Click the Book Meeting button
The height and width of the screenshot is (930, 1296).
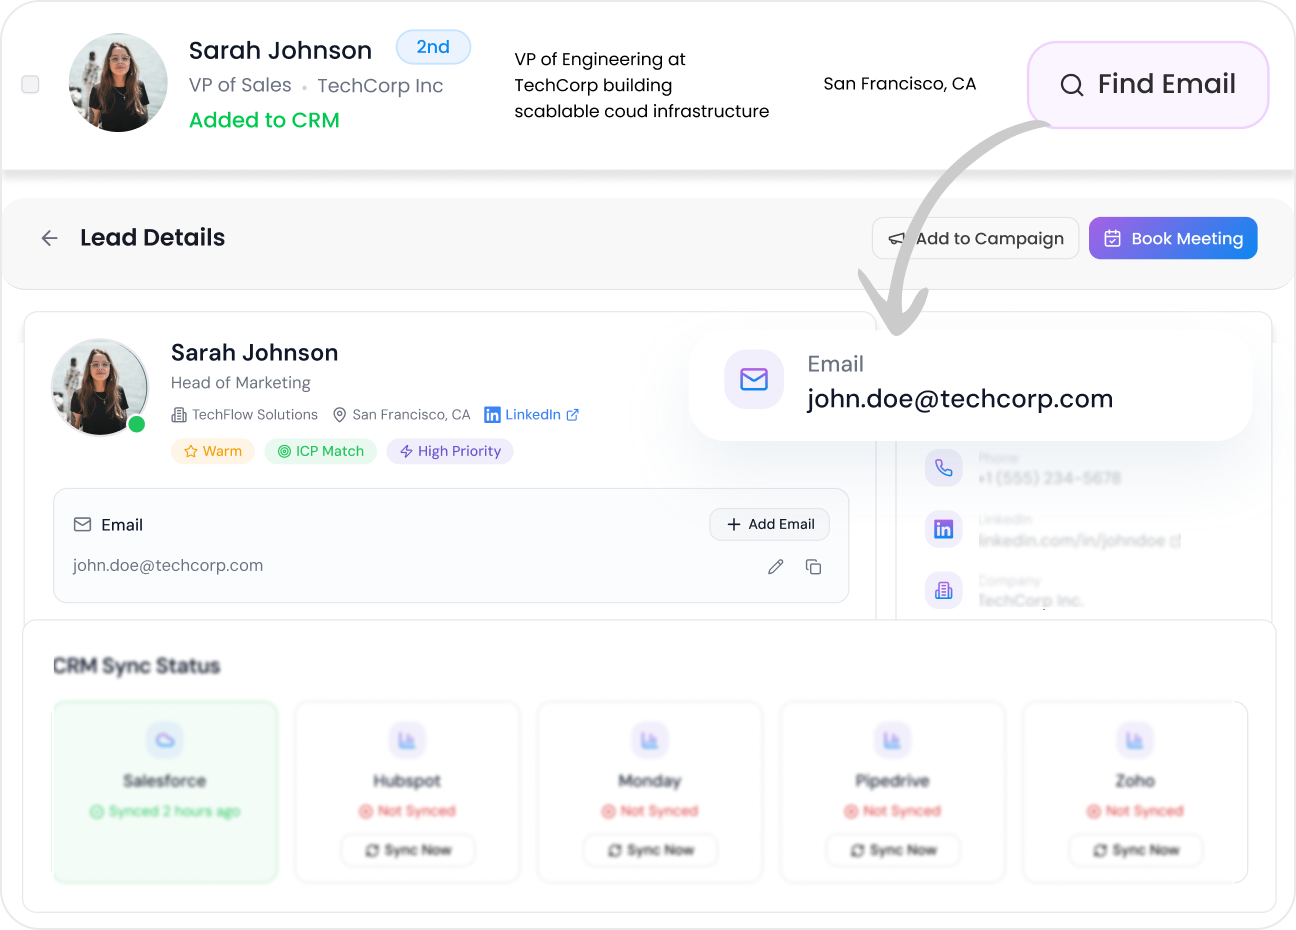1173,238
